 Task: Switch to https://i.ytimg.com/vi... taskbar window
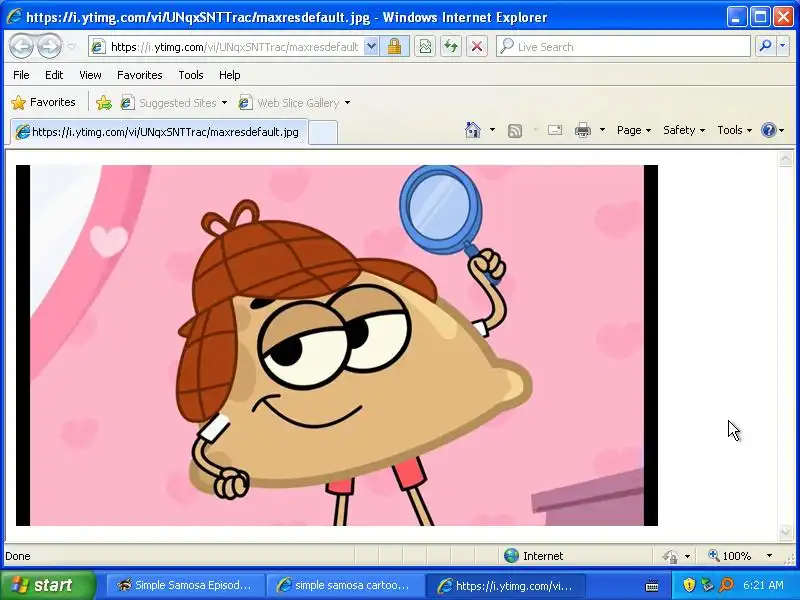pyautogui.click(x=506, y=585)
